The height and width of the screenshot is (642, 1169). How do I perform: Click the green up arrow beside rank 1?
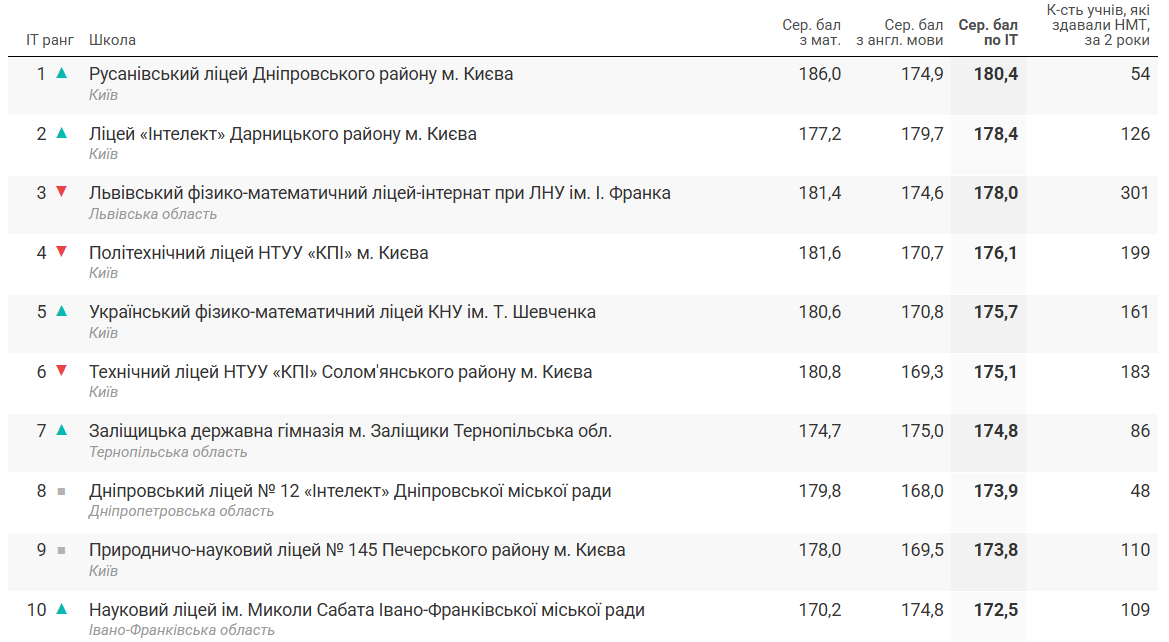click(61, 74)
